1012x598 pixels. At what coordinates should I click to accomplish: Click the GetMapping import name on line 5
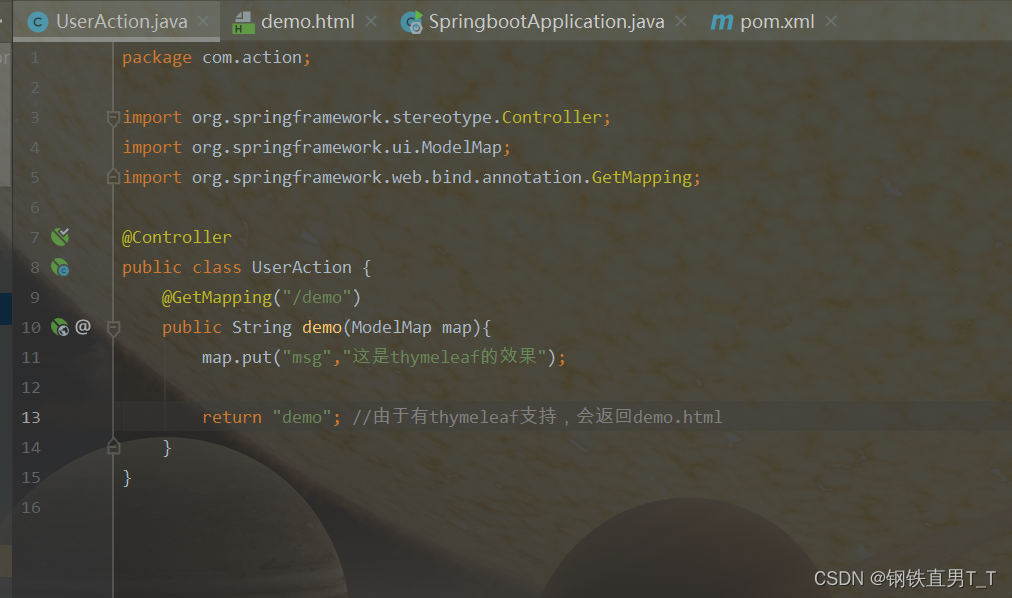tap(642, 177)
